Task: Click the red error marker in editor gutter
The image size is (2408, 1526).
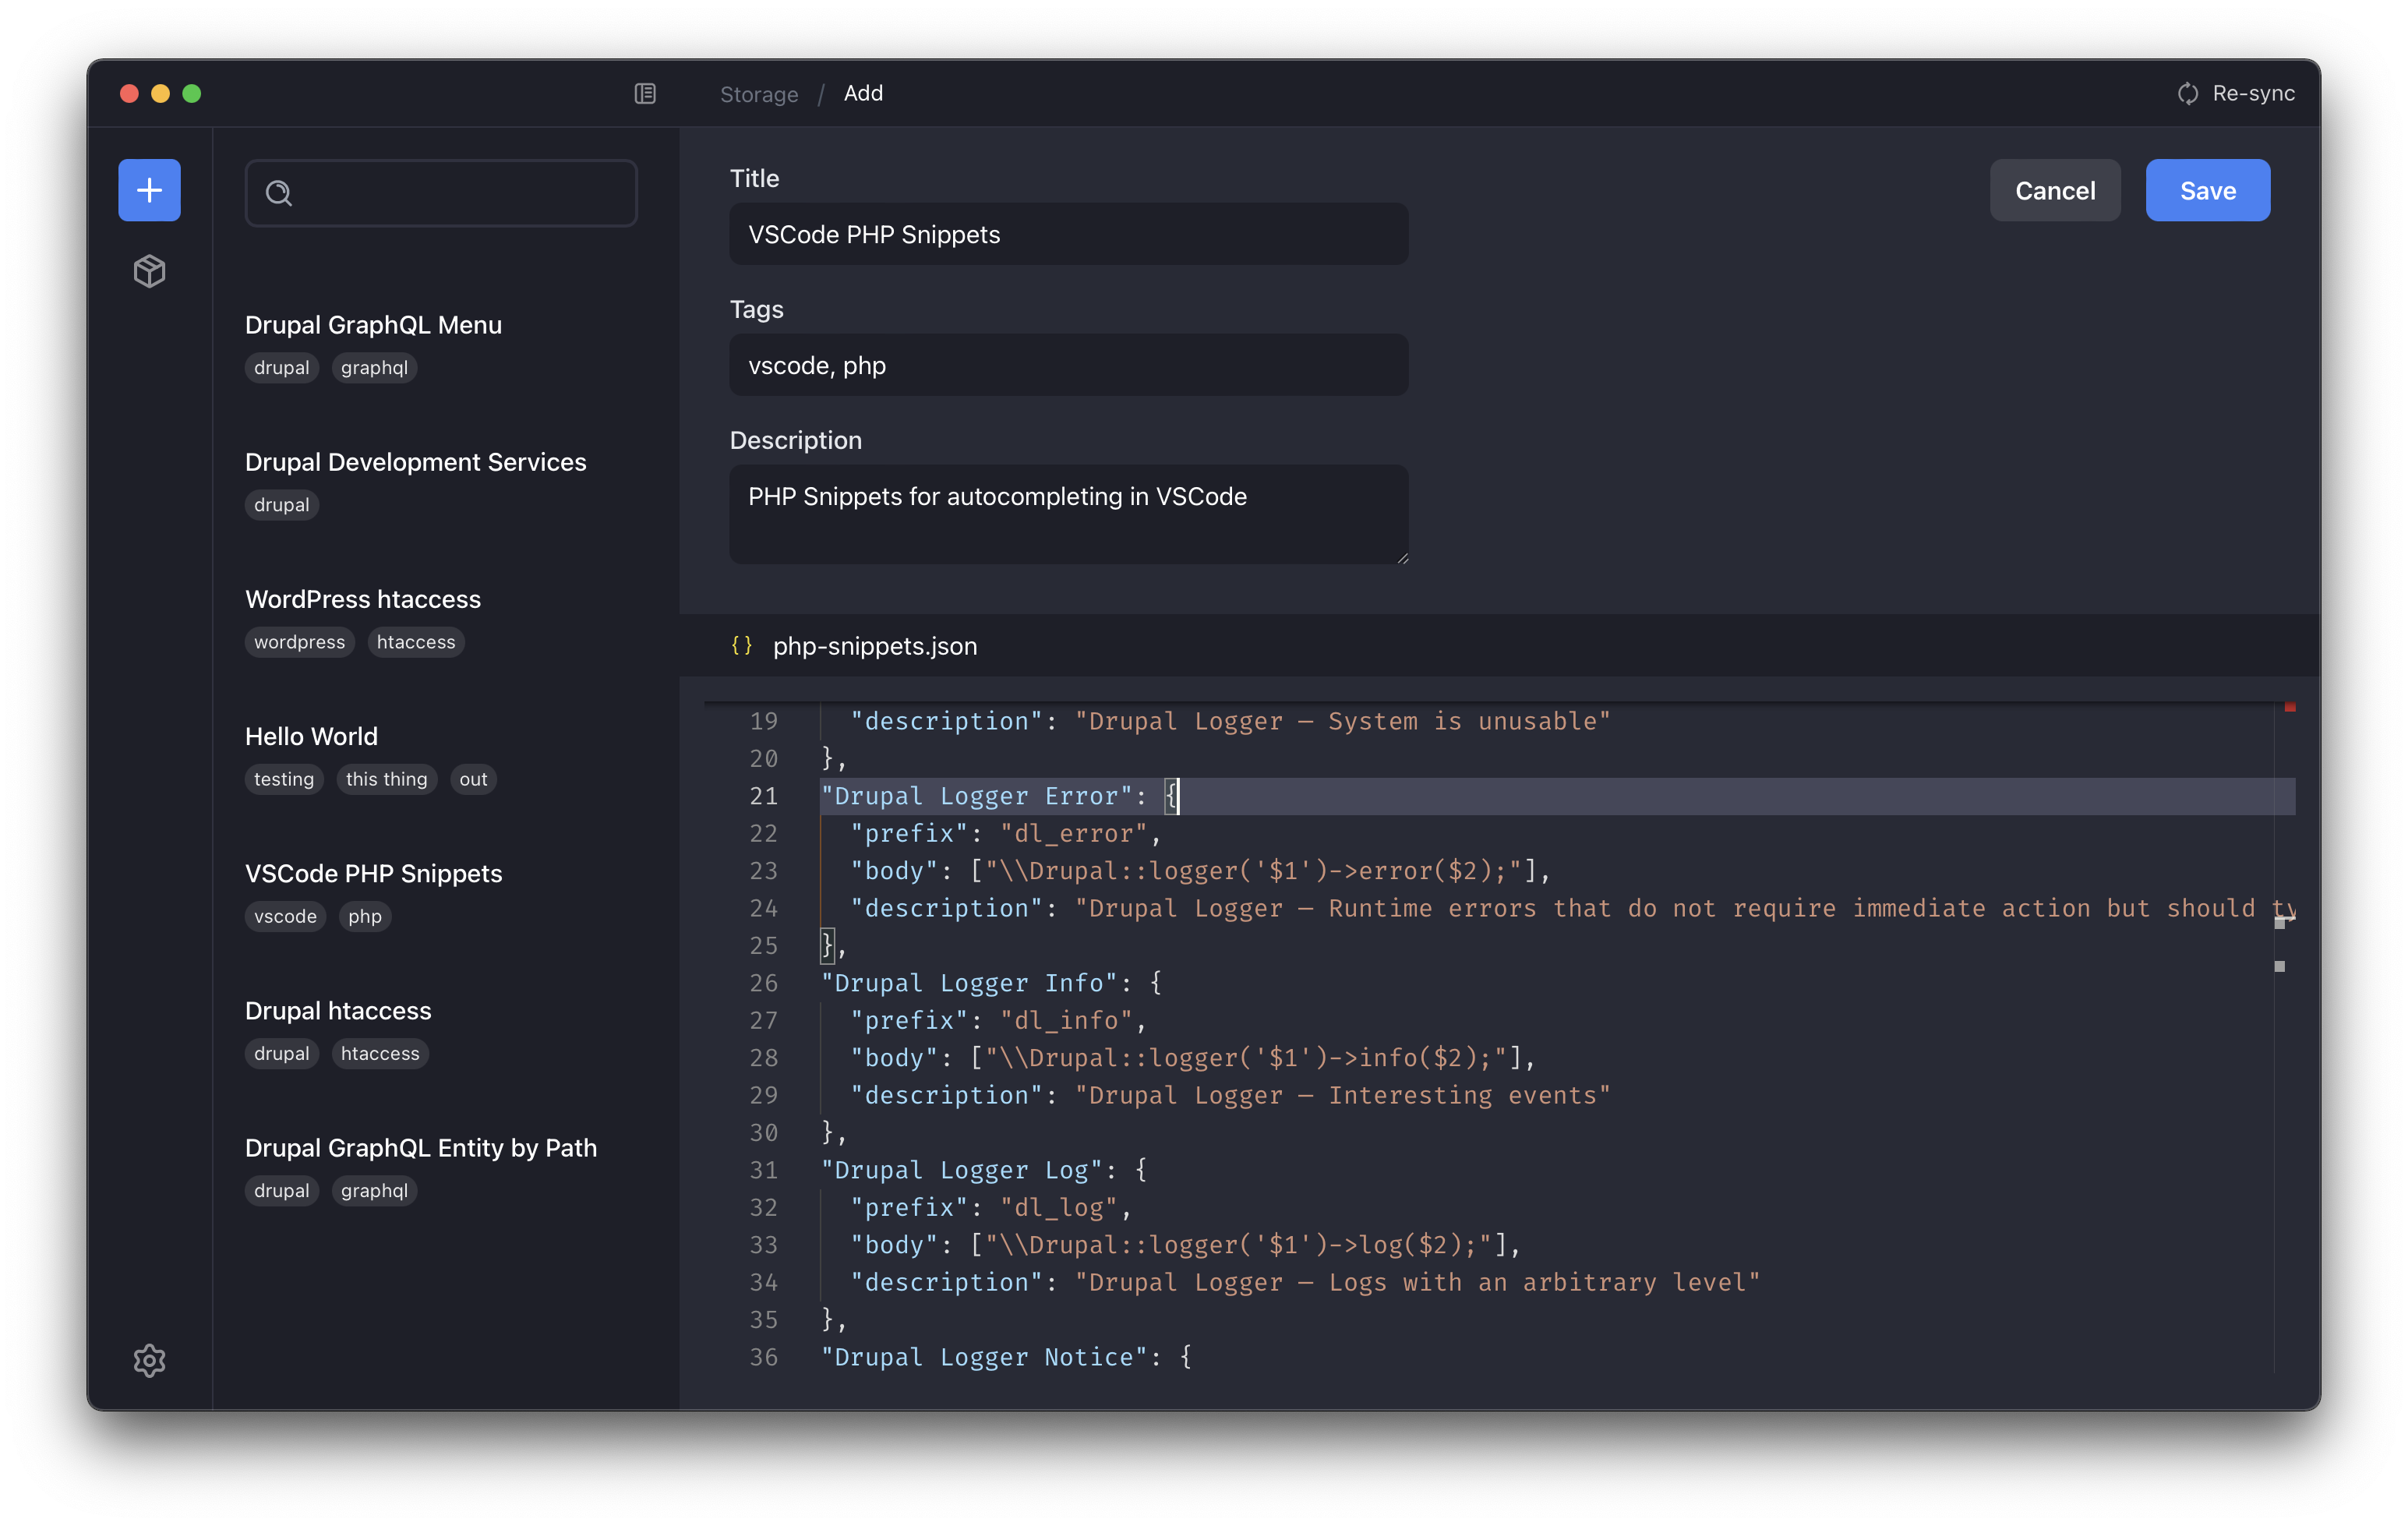Action: pos(2289,708)
